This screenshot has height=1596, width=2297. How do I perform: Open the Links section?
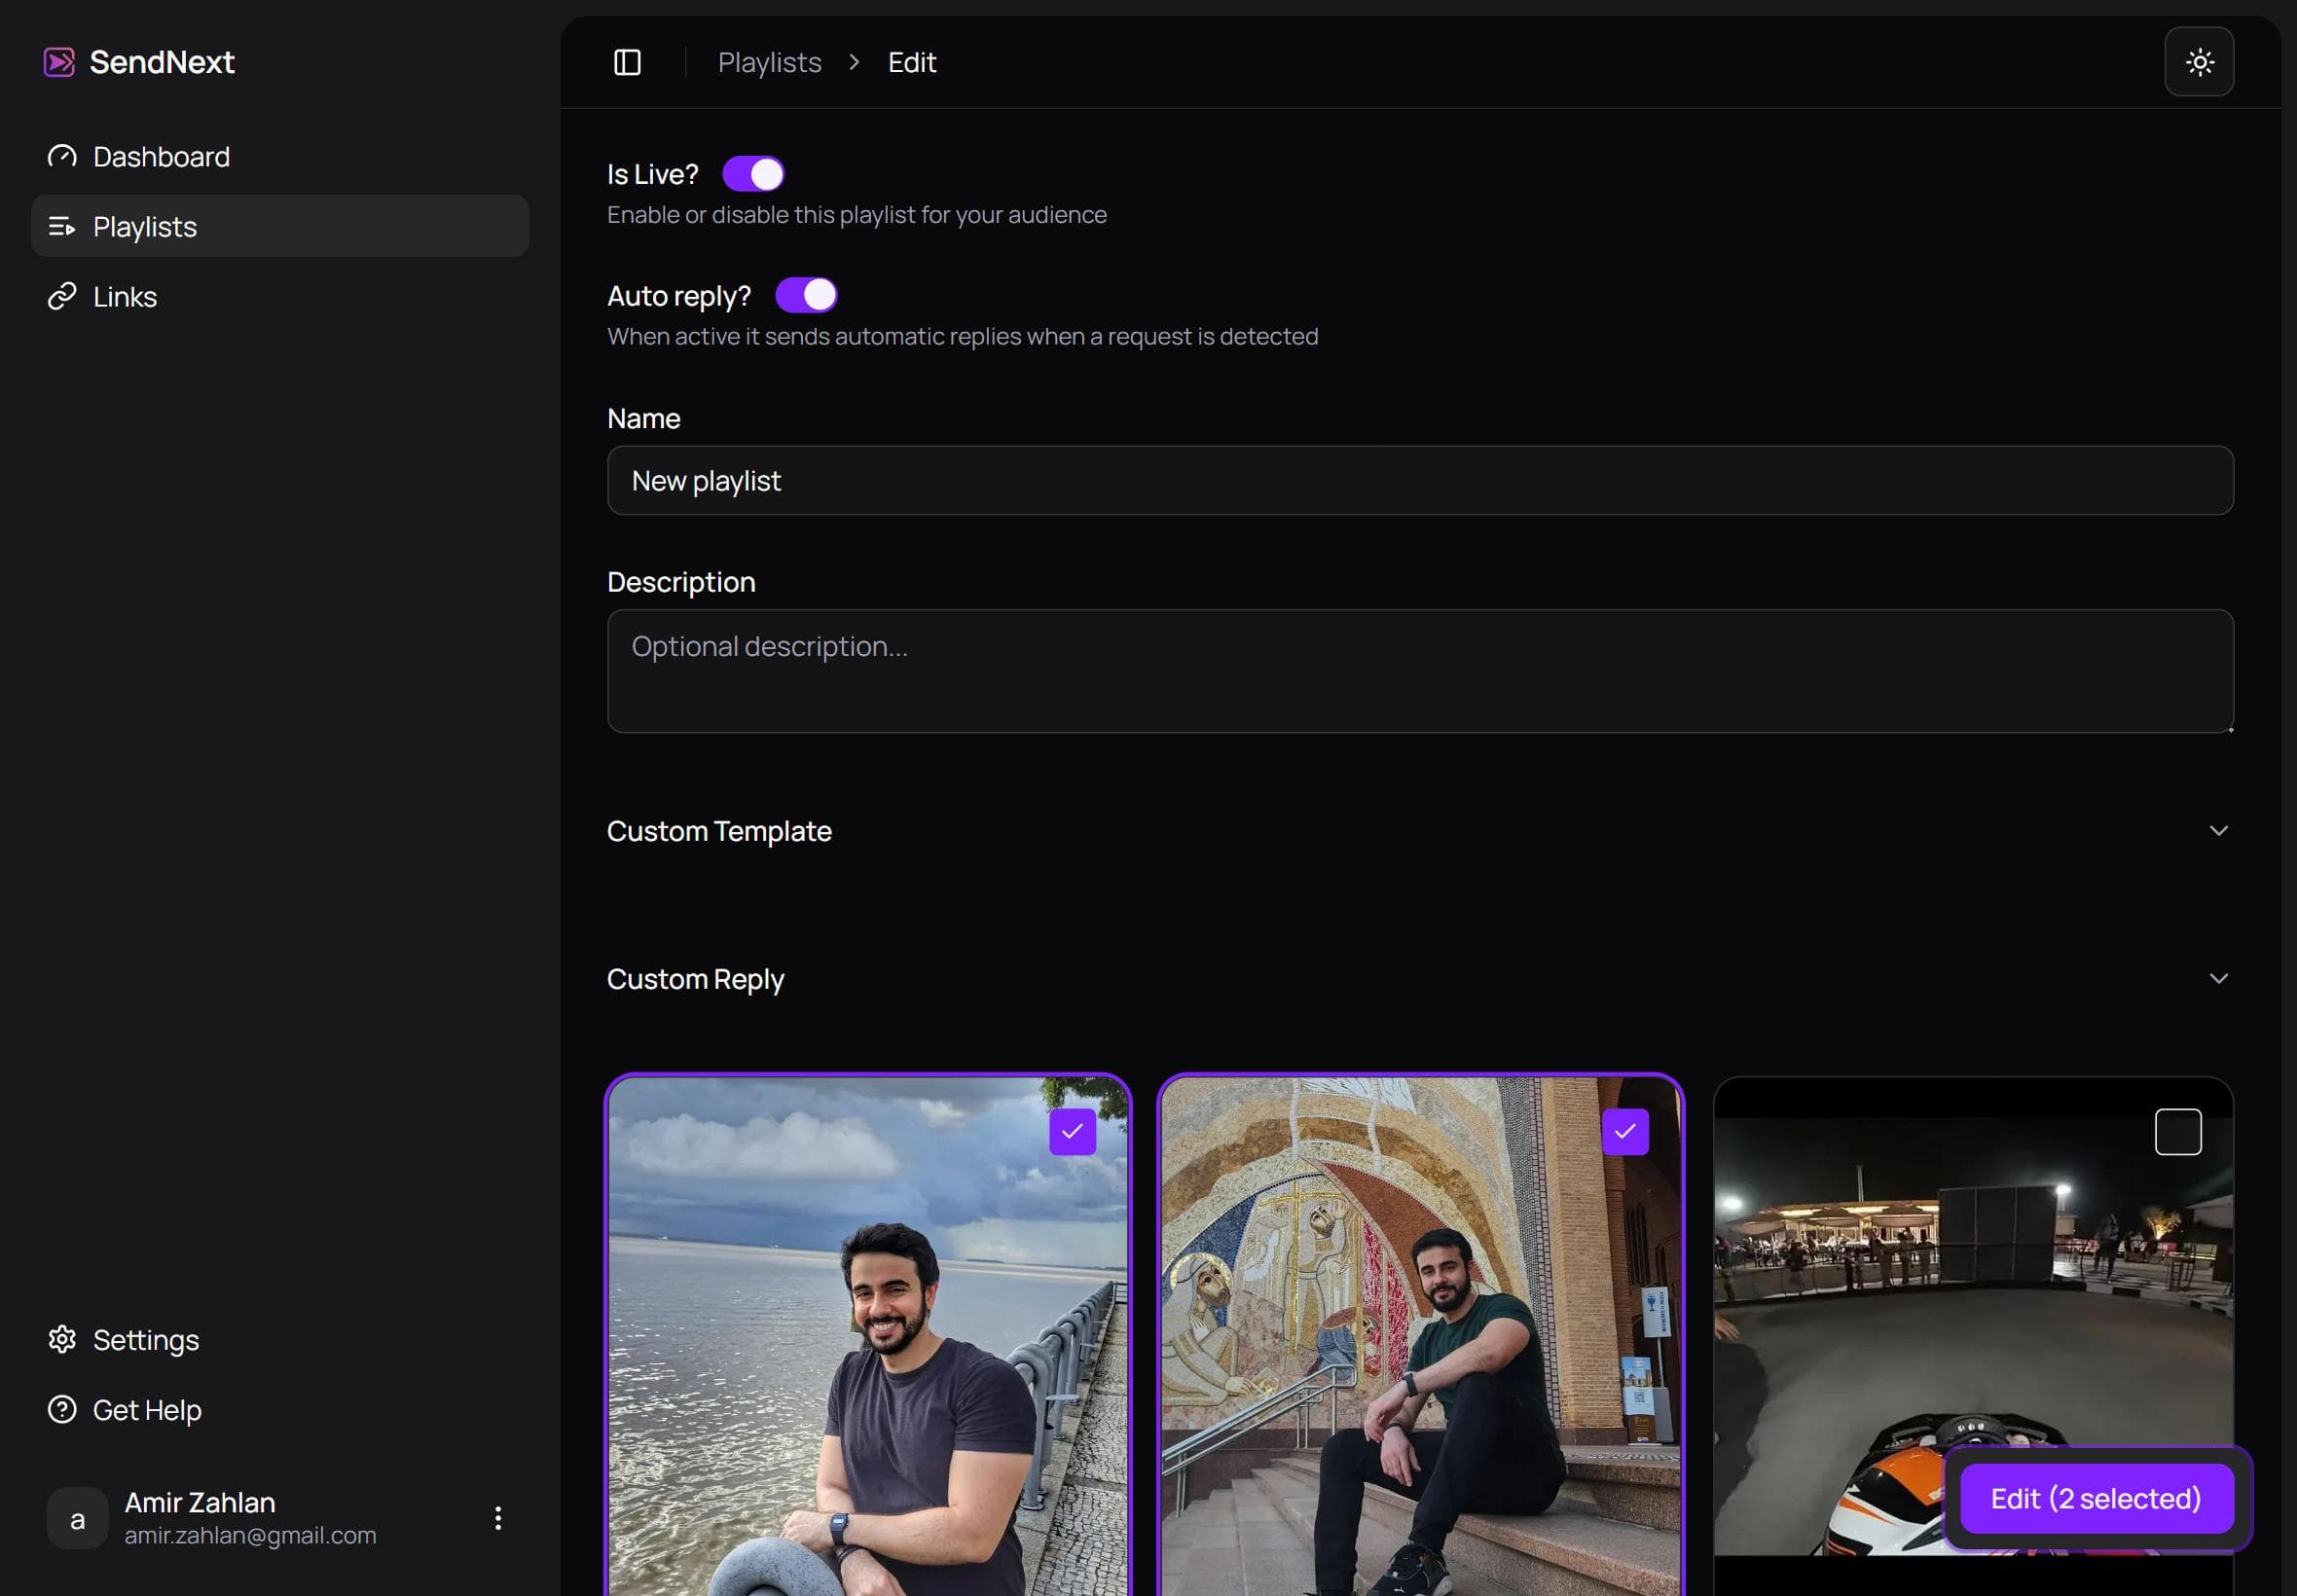123,296
